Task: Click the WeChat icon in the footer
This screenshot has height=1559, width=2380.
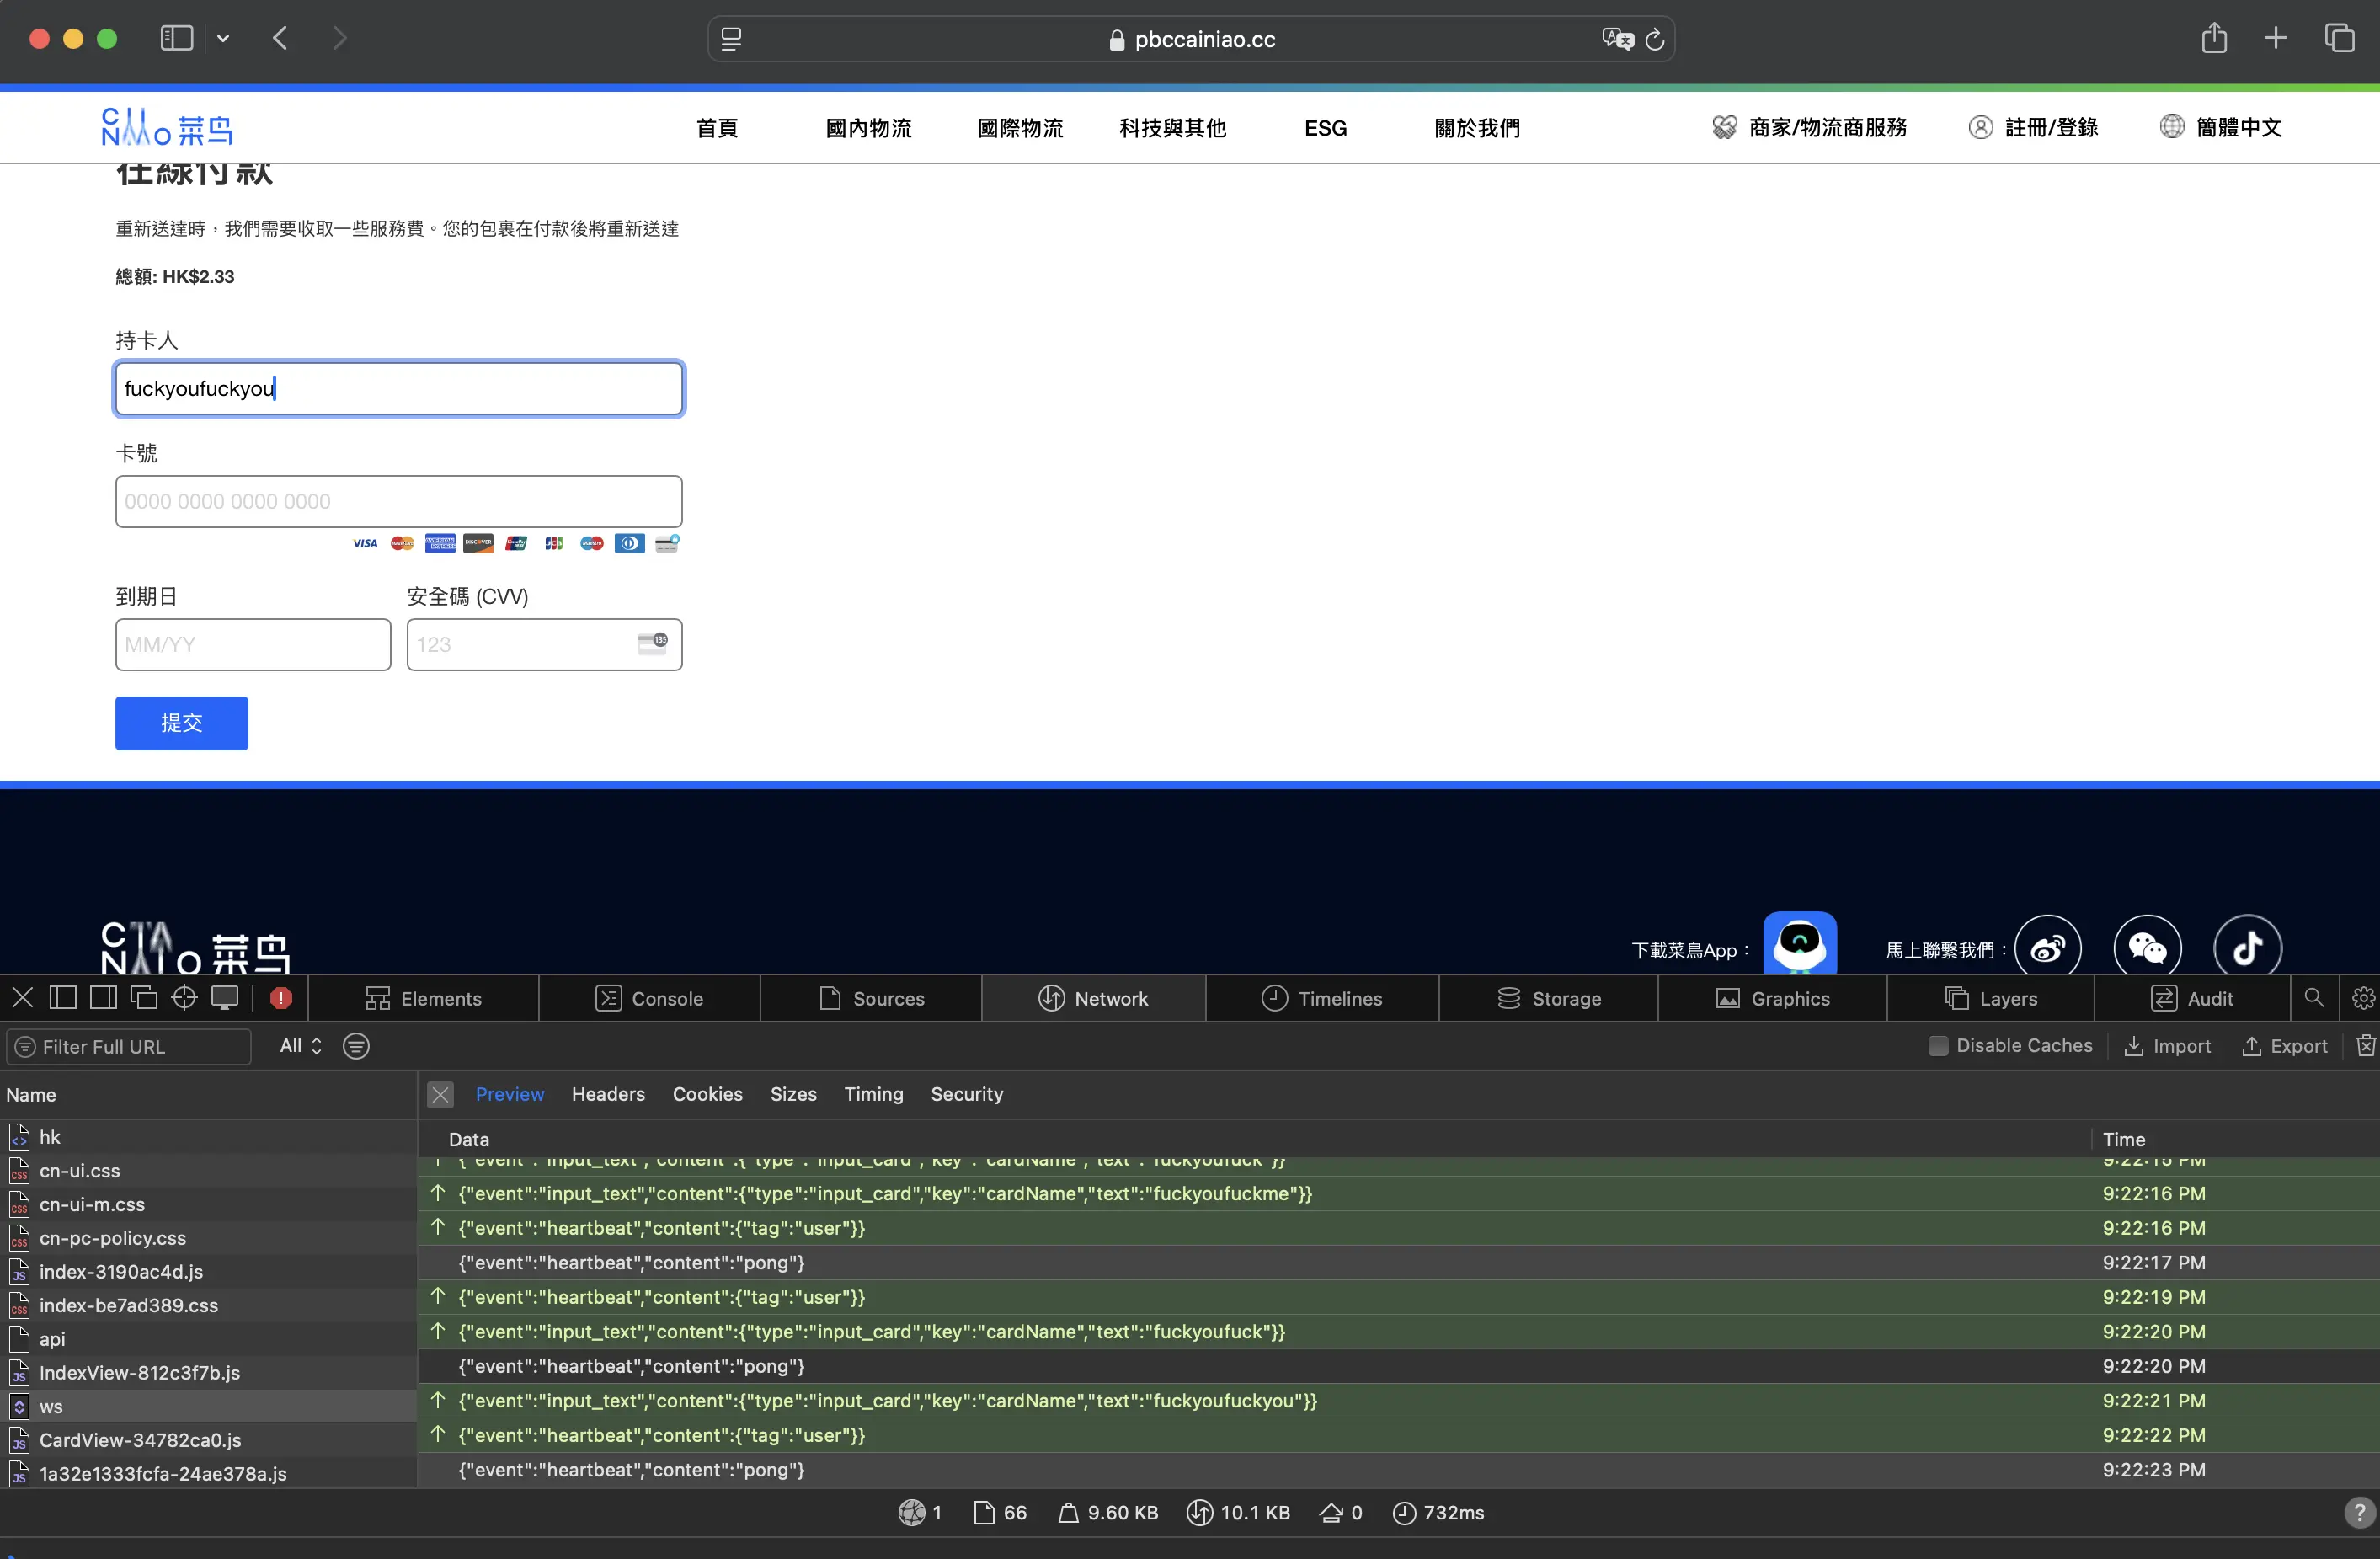Action: pos(2147,946)
